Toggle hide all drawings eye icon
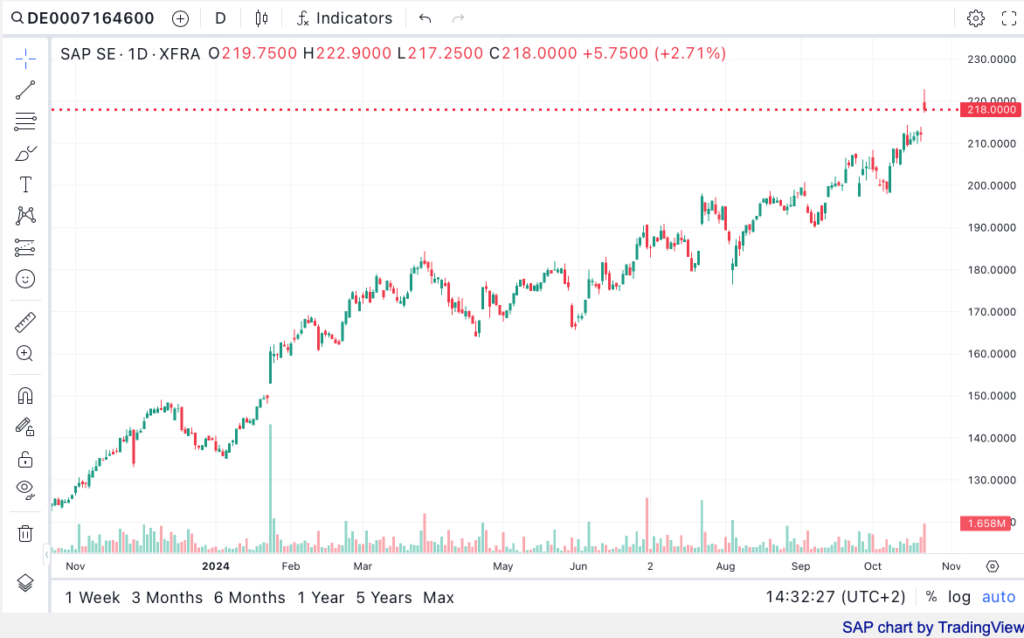The image size is (1024, 638). pos(25,488)
